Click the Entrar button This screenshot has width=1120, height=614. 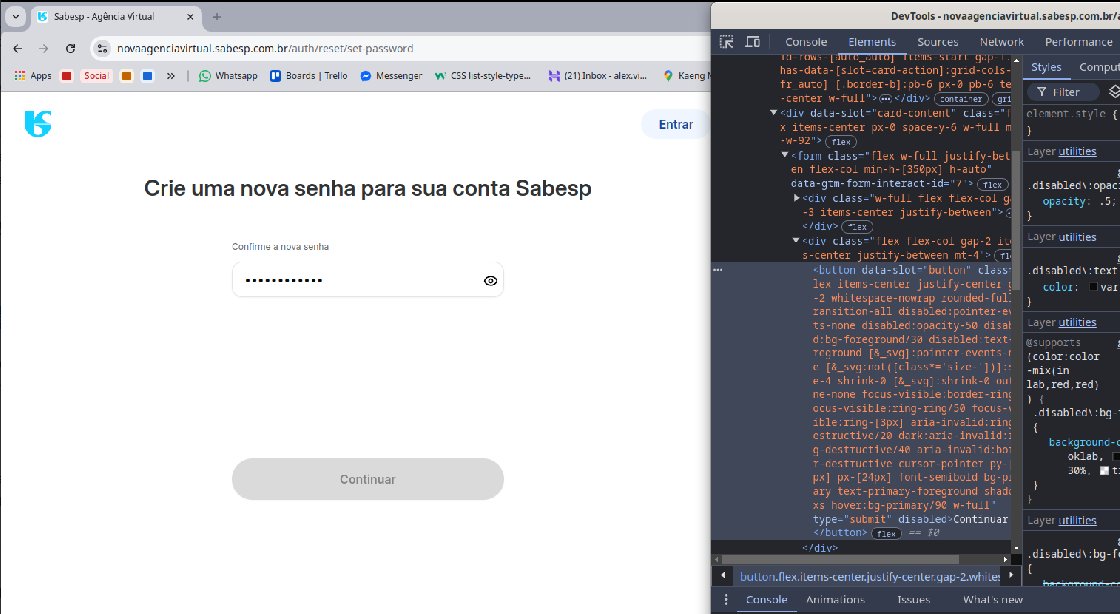pyautogui.click(x=675, y=124)
